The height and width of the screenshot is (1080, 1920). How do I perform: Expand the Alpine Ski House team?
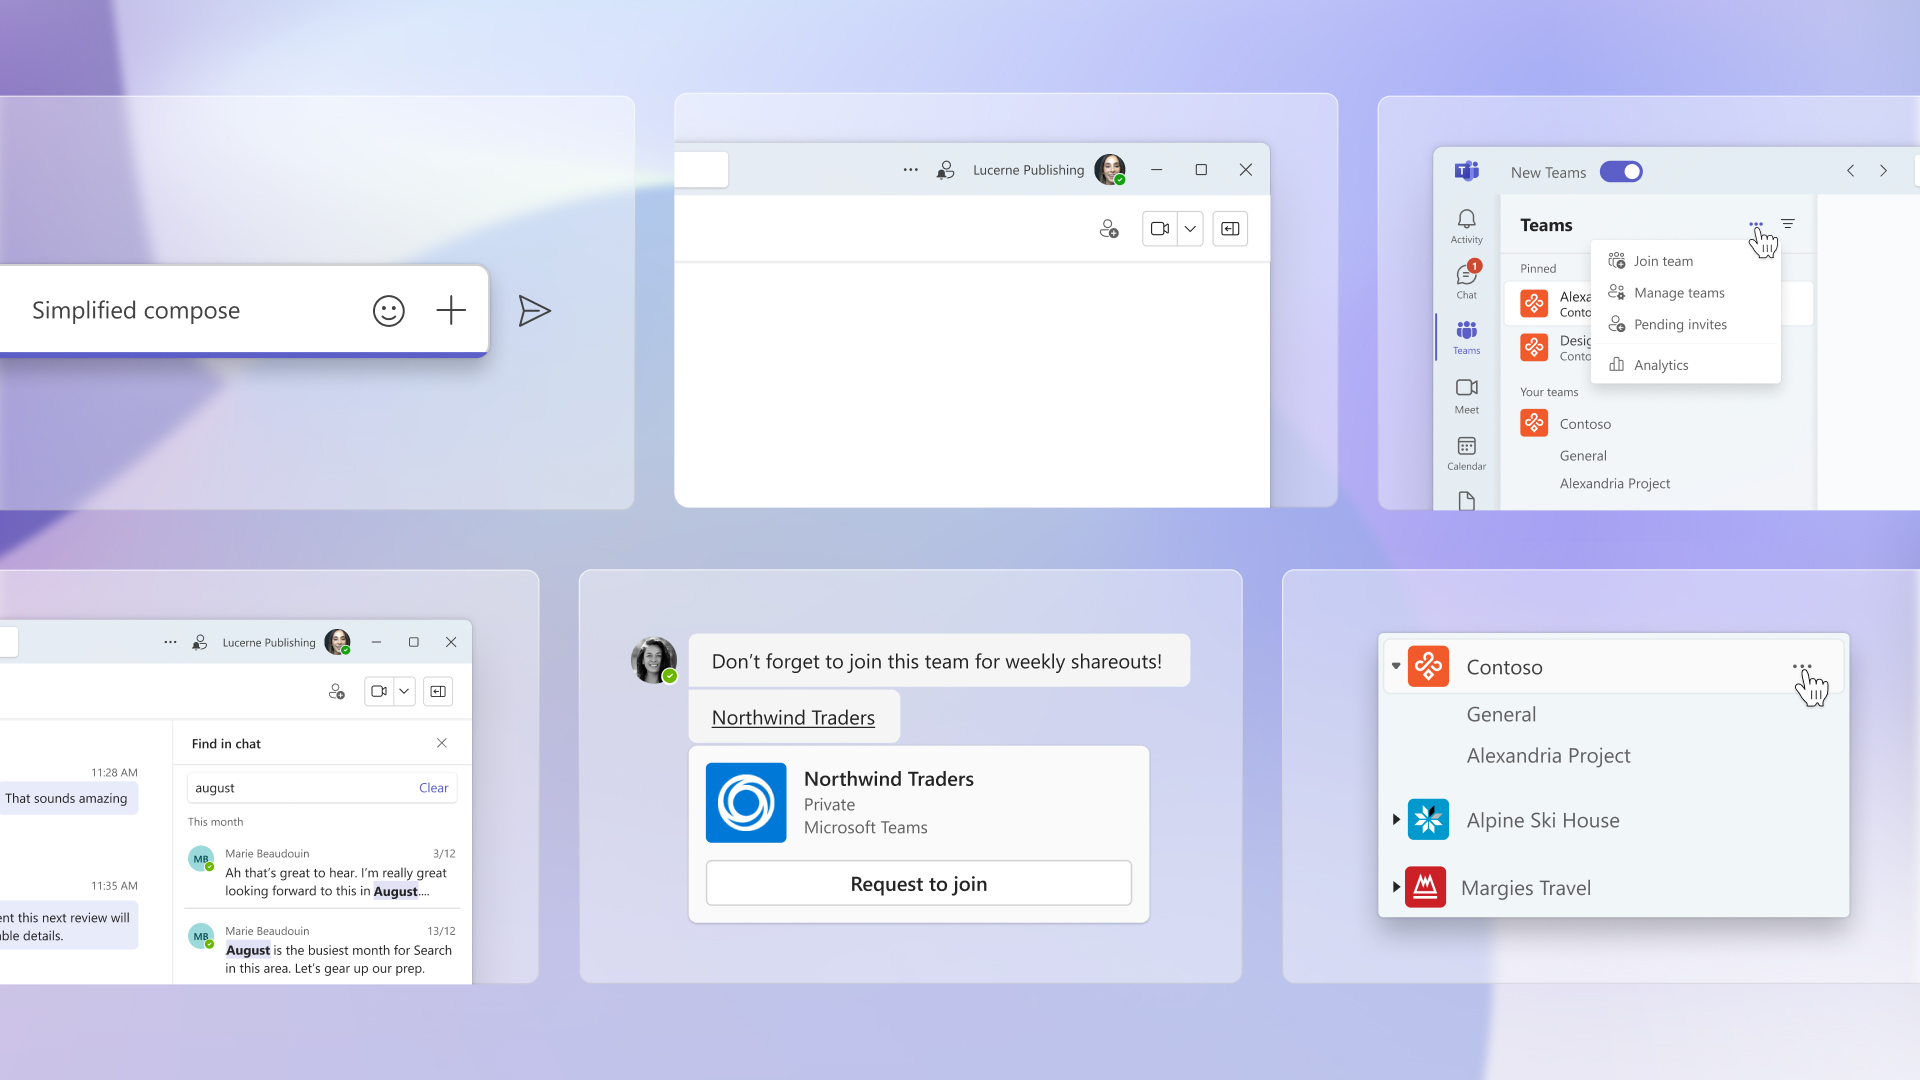(1393, 819)
